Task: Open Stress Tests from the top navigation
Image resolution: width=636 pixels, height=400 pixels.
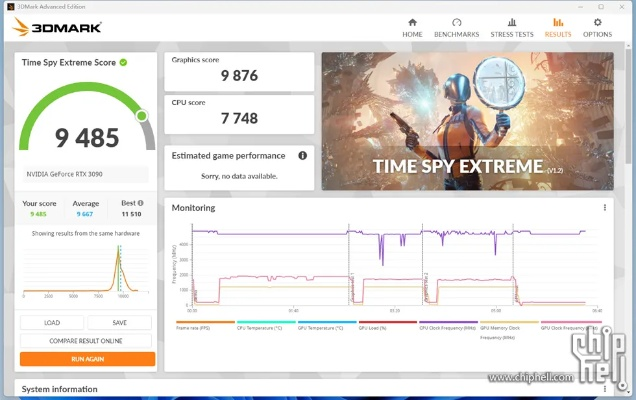Action: [511, 27]
